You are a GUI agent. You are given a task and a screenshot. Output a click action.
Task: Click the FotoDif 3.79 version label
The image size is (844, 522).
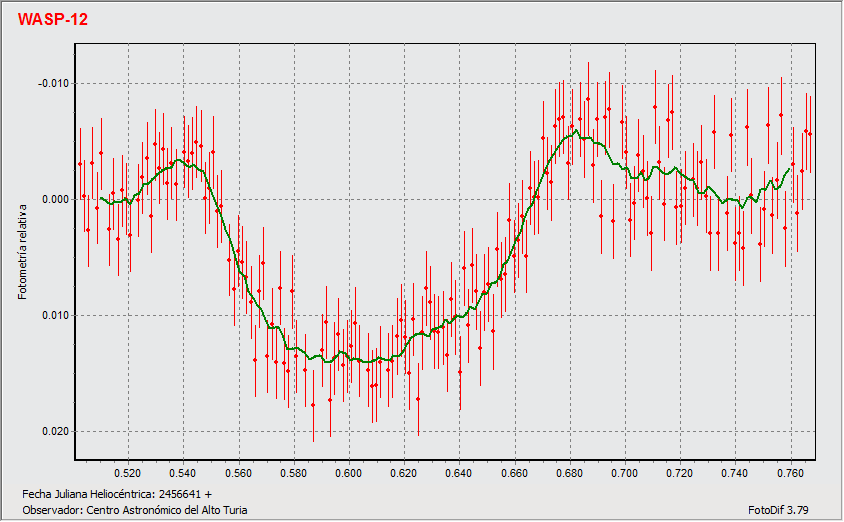[787, 510]
